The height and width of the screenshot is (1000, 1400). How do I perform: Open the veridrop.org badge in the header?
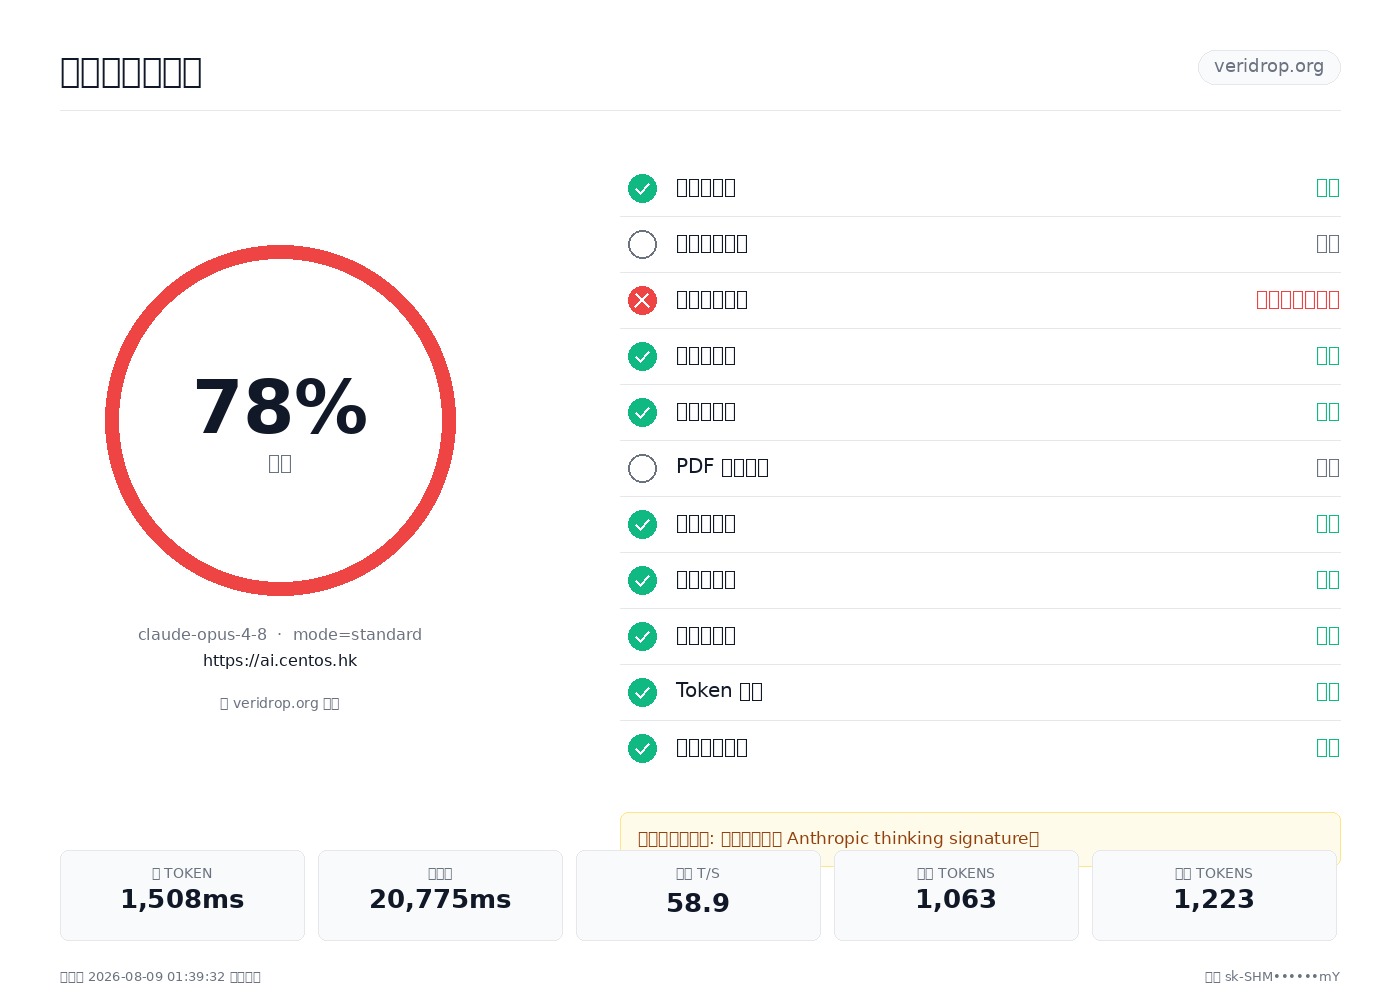[1269, 67]
